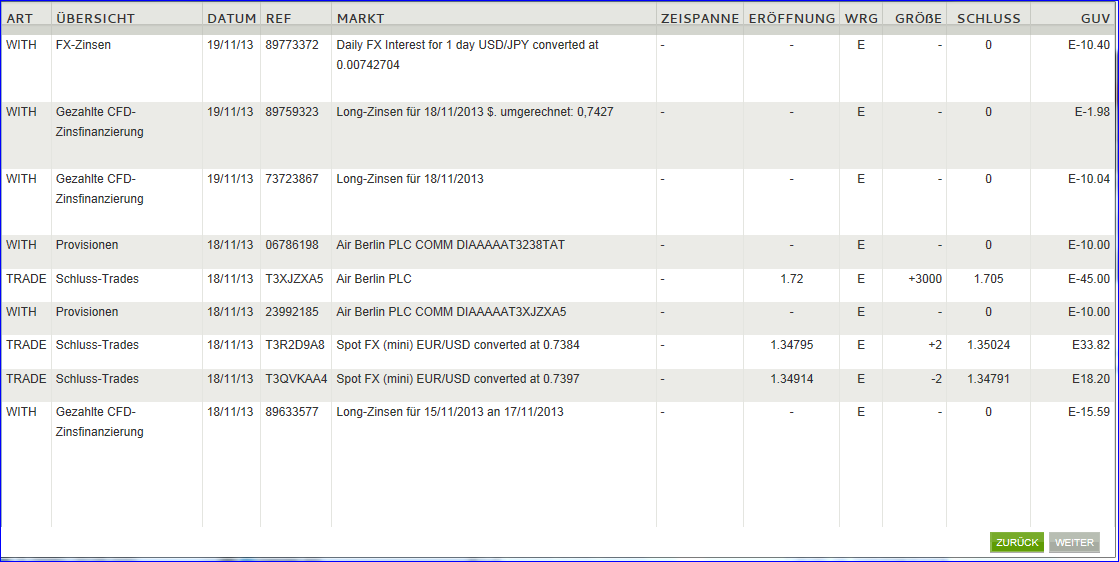Click the size value +3000
1119x562 pixels.
pos(925,279)
